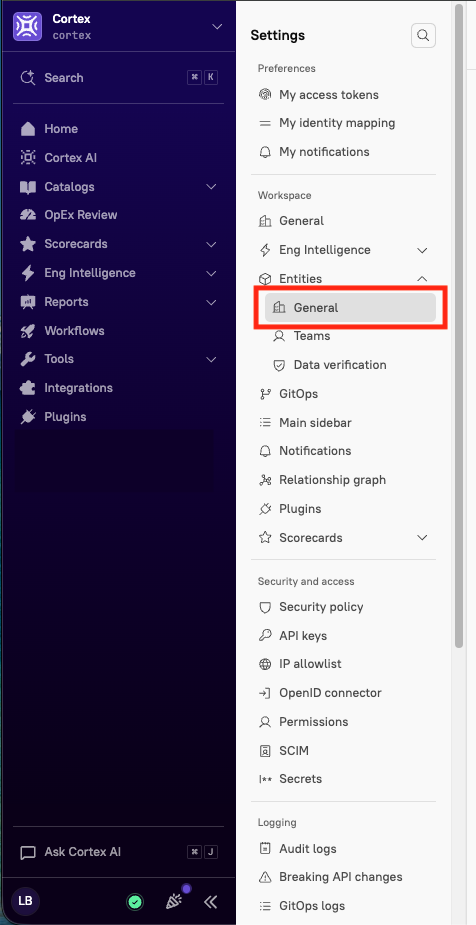
Task: Open the party popper announcements icon
Action: point(174,901)
